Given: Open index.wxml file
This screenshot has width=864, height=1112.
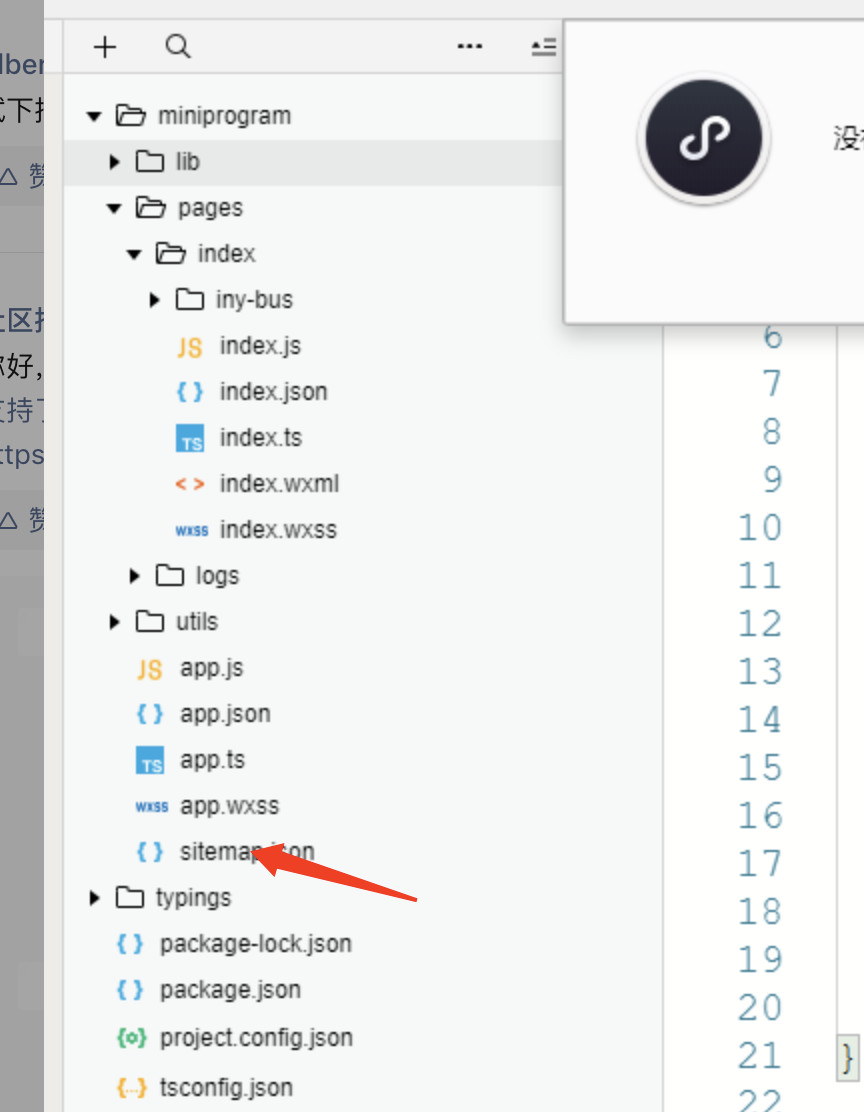Looking at the screenshot, I should (279, 484).
